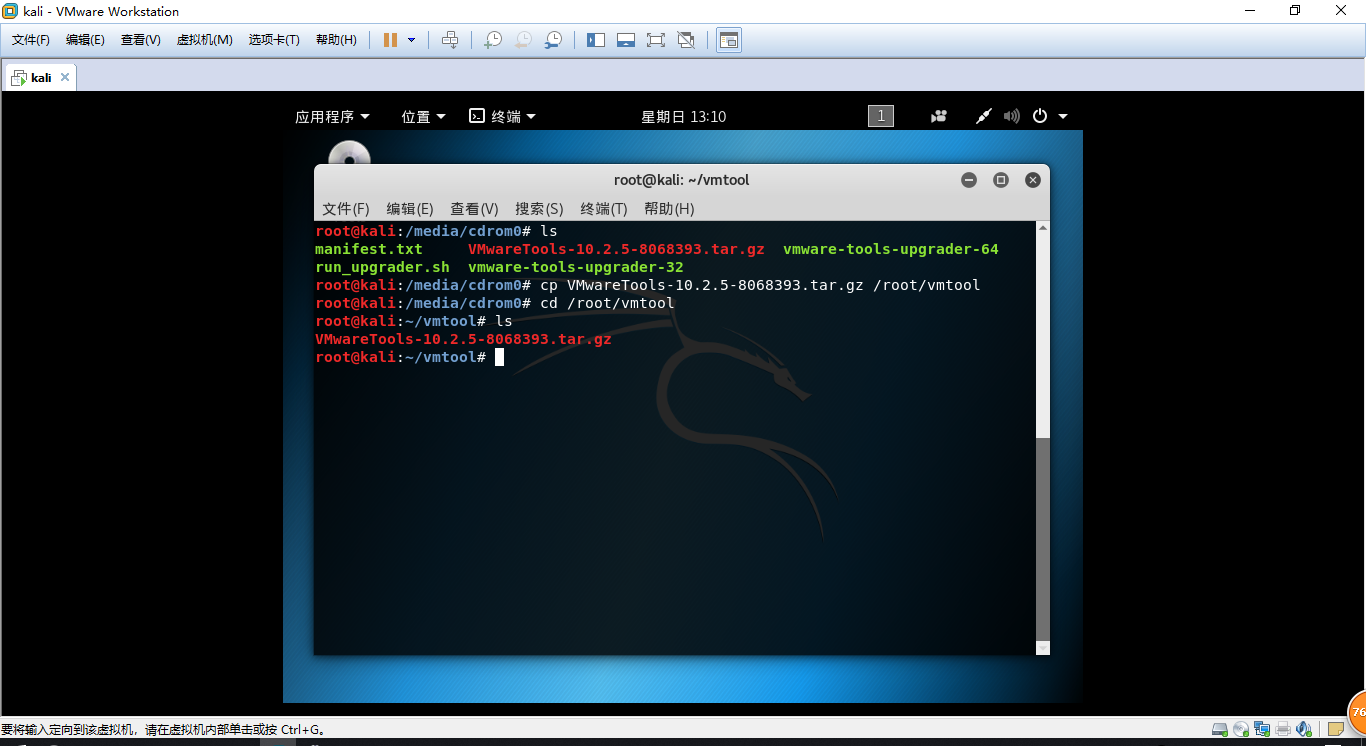Select the kali VM tab
Viewport: 1366px width, 746px height.
[x=40, y=77]
